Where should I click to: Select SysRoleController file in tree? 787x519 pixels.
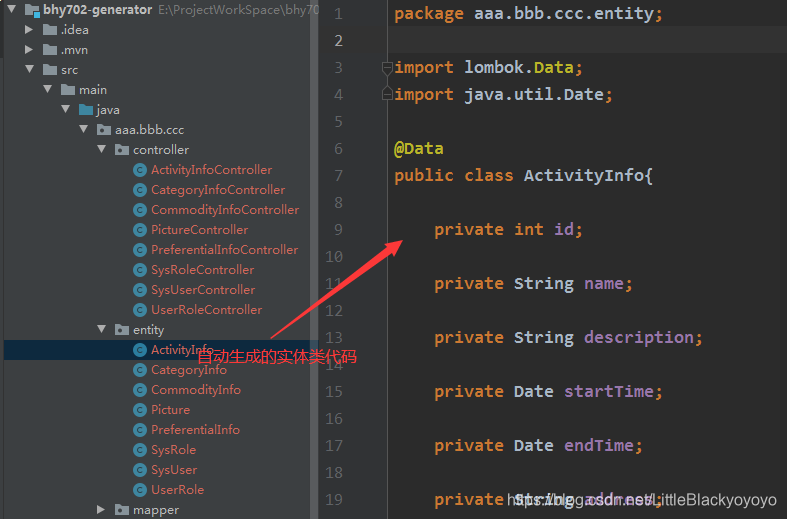[x=202, y=270]
